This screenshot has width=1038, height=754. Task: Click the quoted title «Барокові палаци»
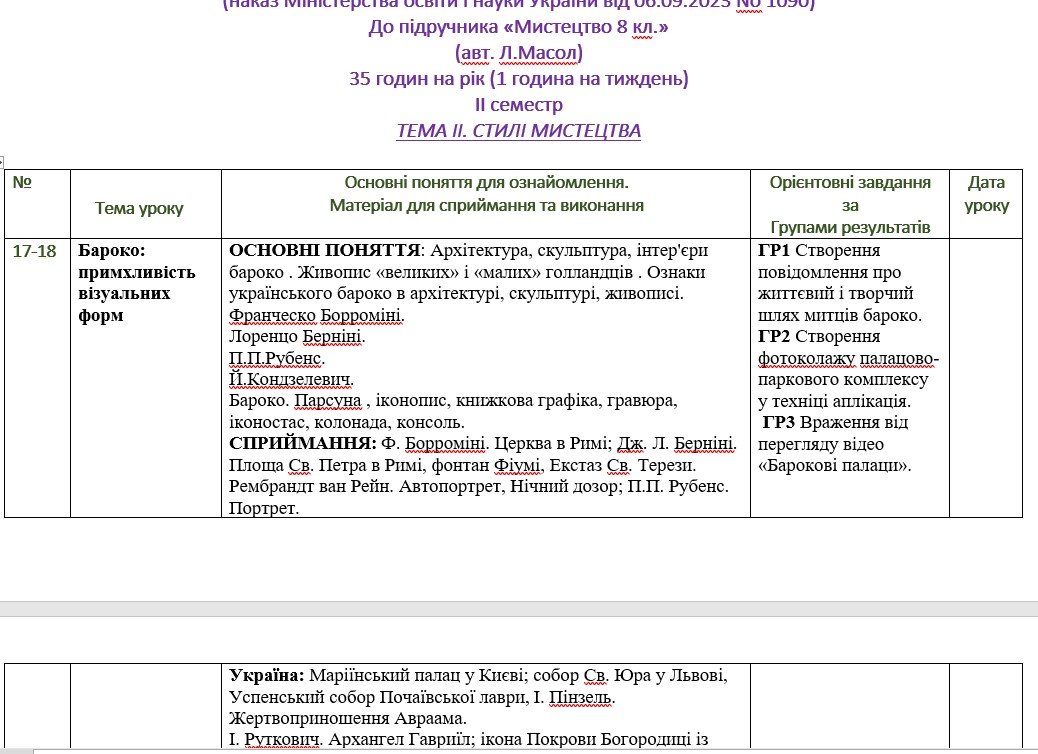click(x=835, y=465)
